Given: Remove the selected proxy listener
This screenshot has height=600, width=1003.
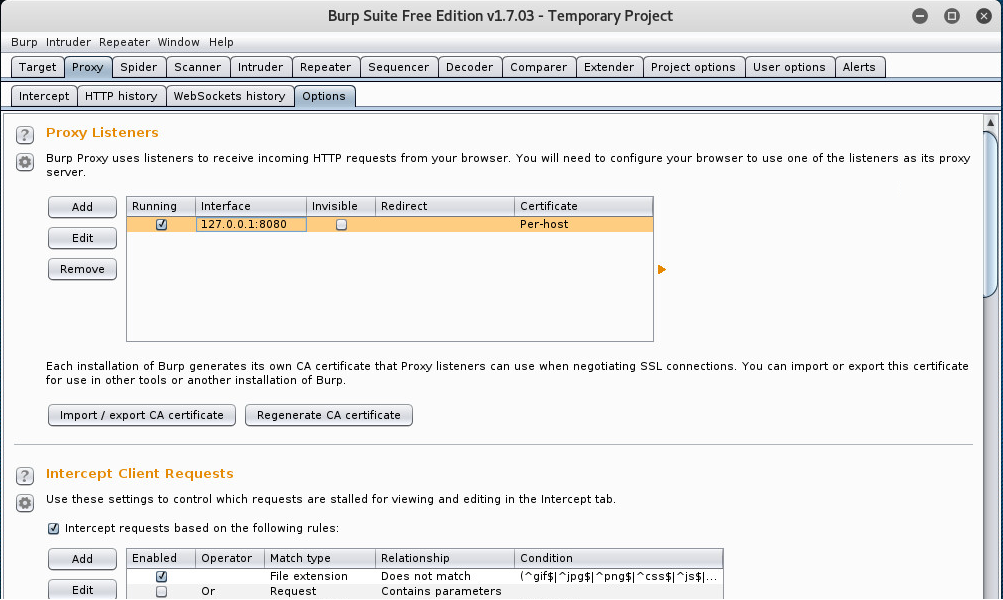Looking at the screenshot, I should tap(82, 269).
